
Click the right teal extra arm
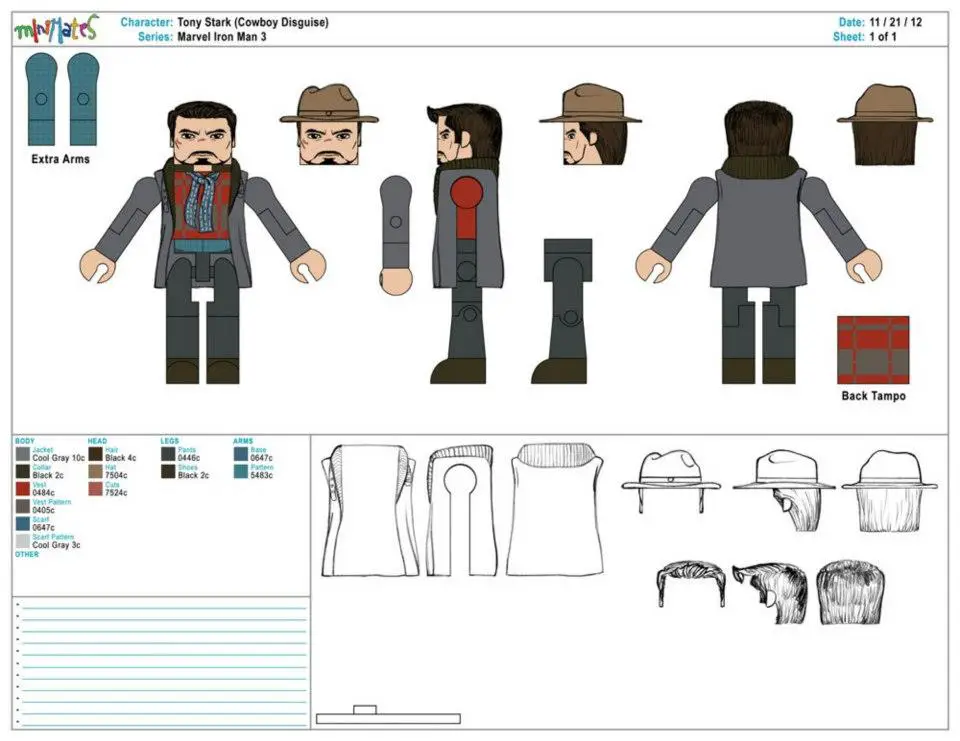pyautogui.click(x=83, y=99)
